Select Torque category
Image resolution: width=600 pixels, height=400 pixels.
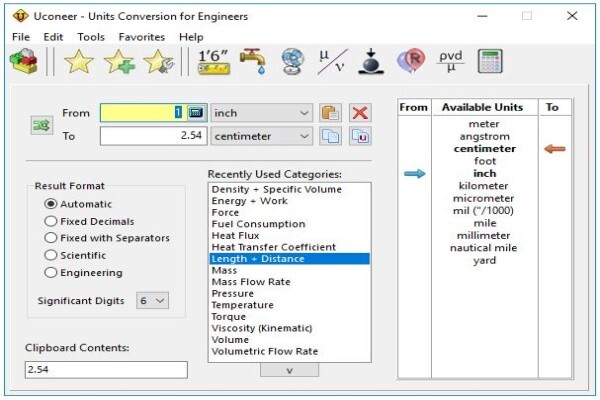pyautogui.click(x=289, y=317)
